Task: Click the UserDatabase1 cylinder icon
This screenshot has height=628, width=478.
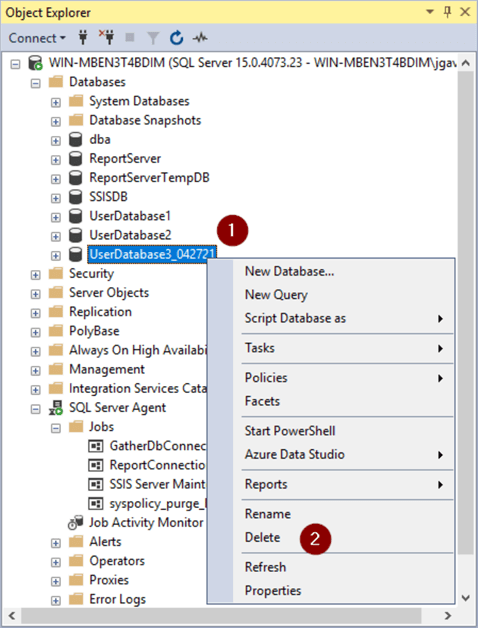Action: 75,216
